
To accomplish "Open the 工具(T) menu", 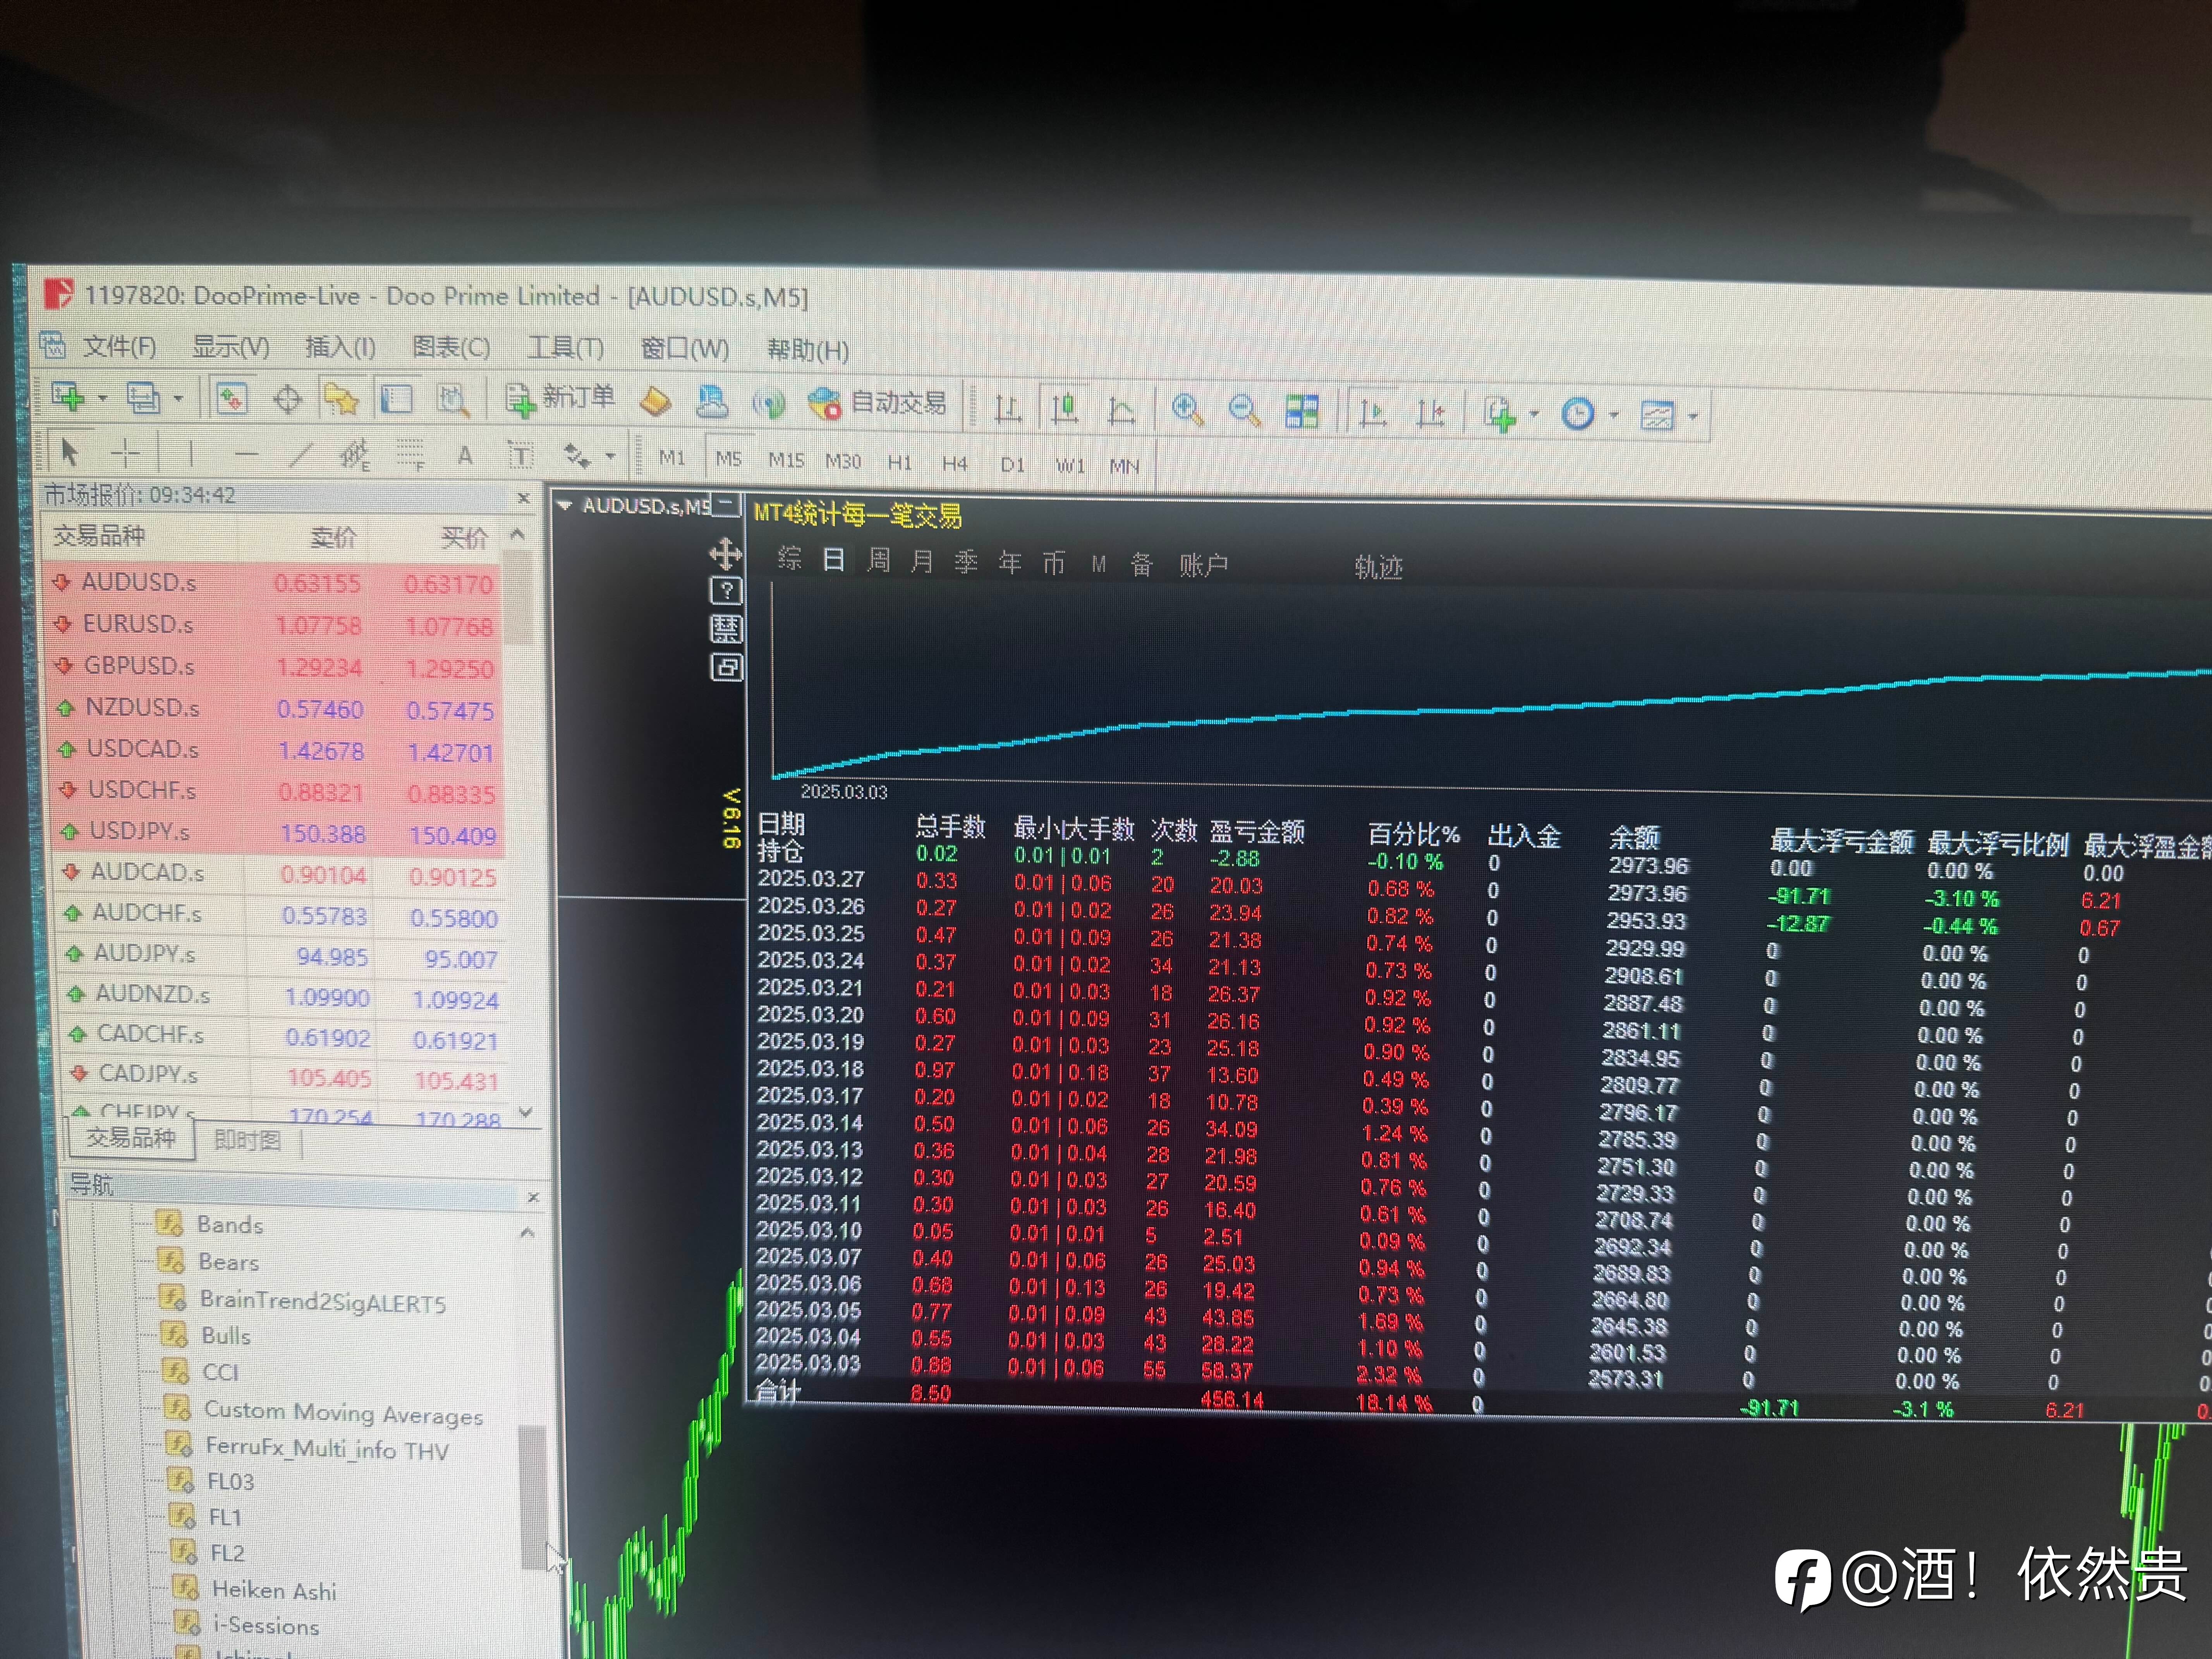I will click(x=566, y=349).
